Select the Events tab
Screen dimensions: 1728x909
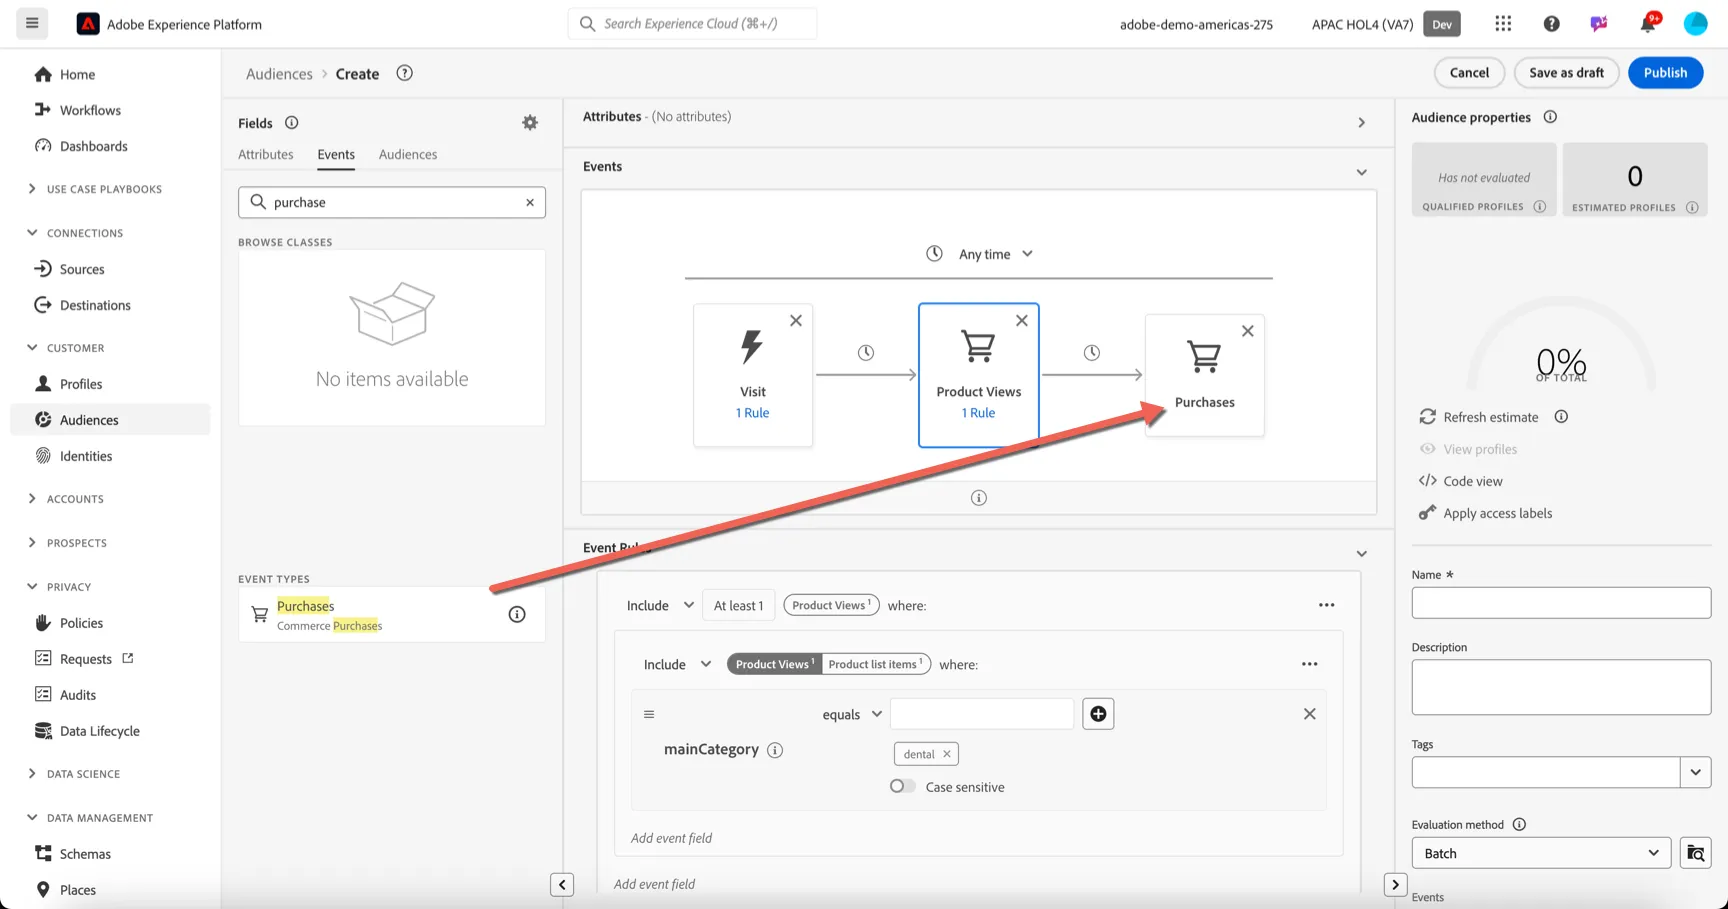[x=336, y=154]
